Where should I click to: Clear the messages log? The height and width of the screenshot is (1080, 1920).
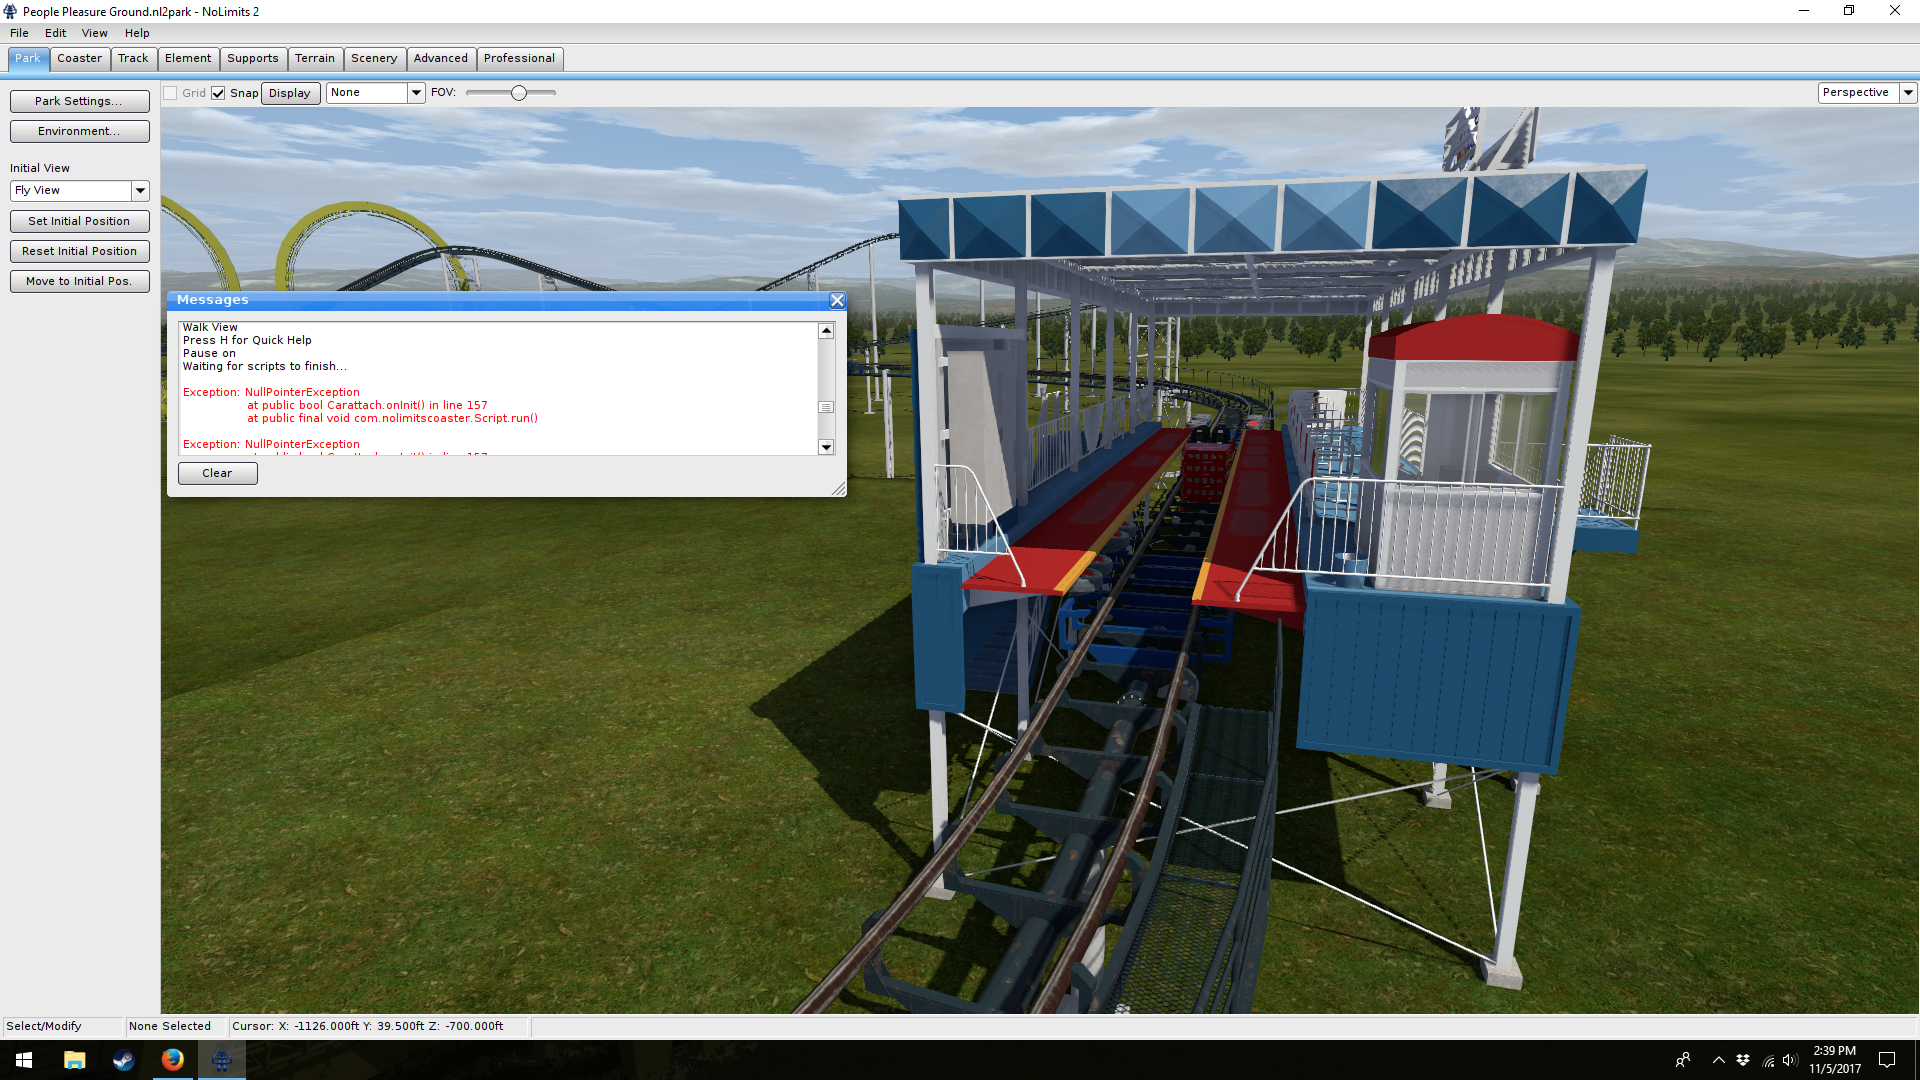point(217,473)
